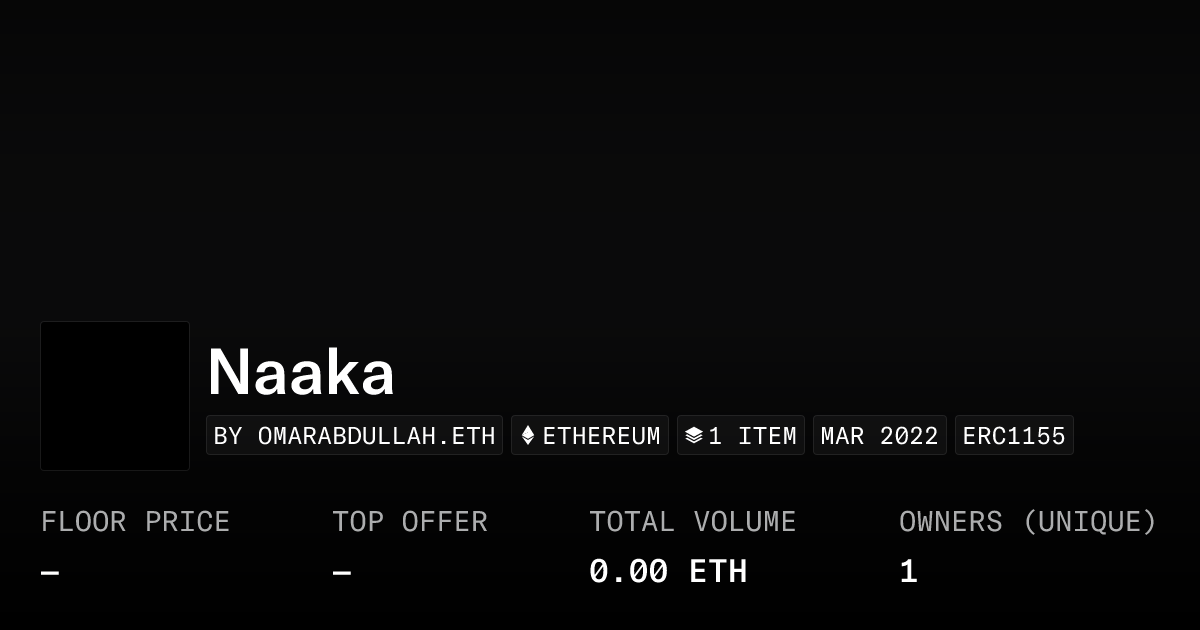Click the stacked layers items icon
Screen dimensions: 1200x630
click(x=694, y=436)
